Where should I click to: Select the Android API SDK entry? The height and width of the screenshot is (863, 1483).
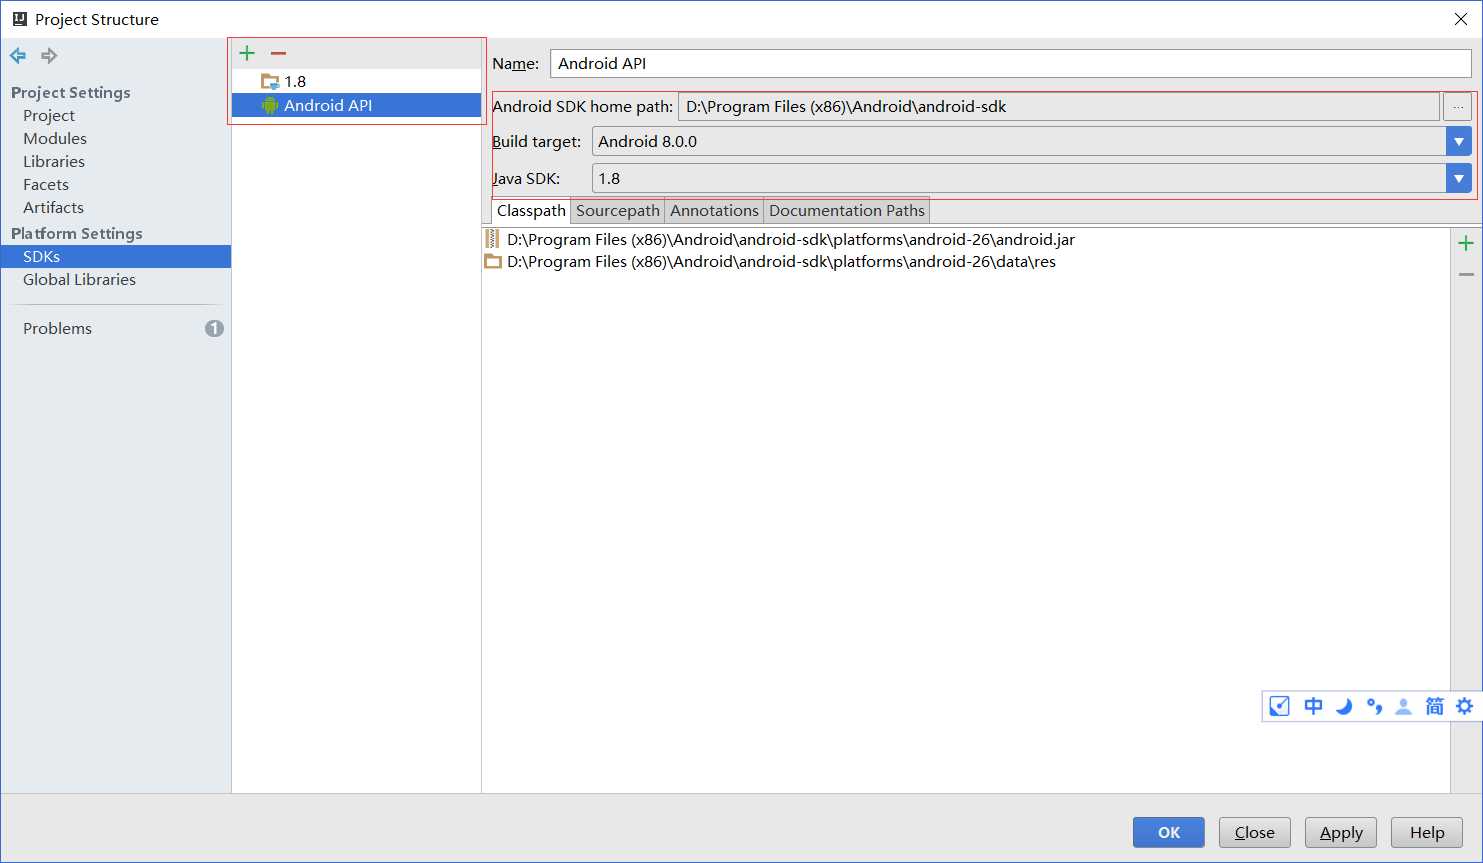(x=356, y=105)
